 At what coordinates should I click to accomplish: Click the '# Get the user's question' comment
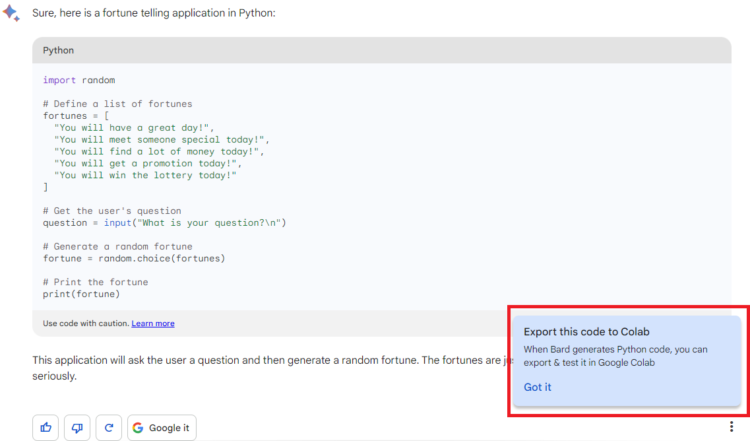click(x=112, y=211)
